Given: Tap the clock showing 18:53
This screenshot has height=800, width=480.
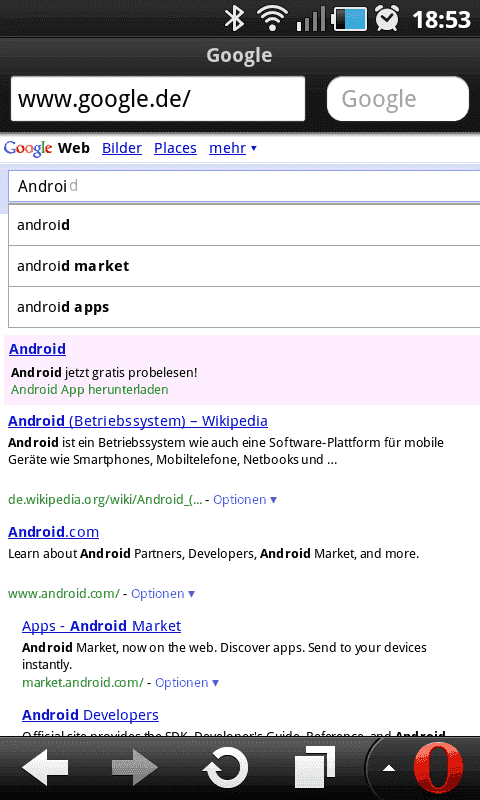Looking at the screenshot, I should point(441,19).
